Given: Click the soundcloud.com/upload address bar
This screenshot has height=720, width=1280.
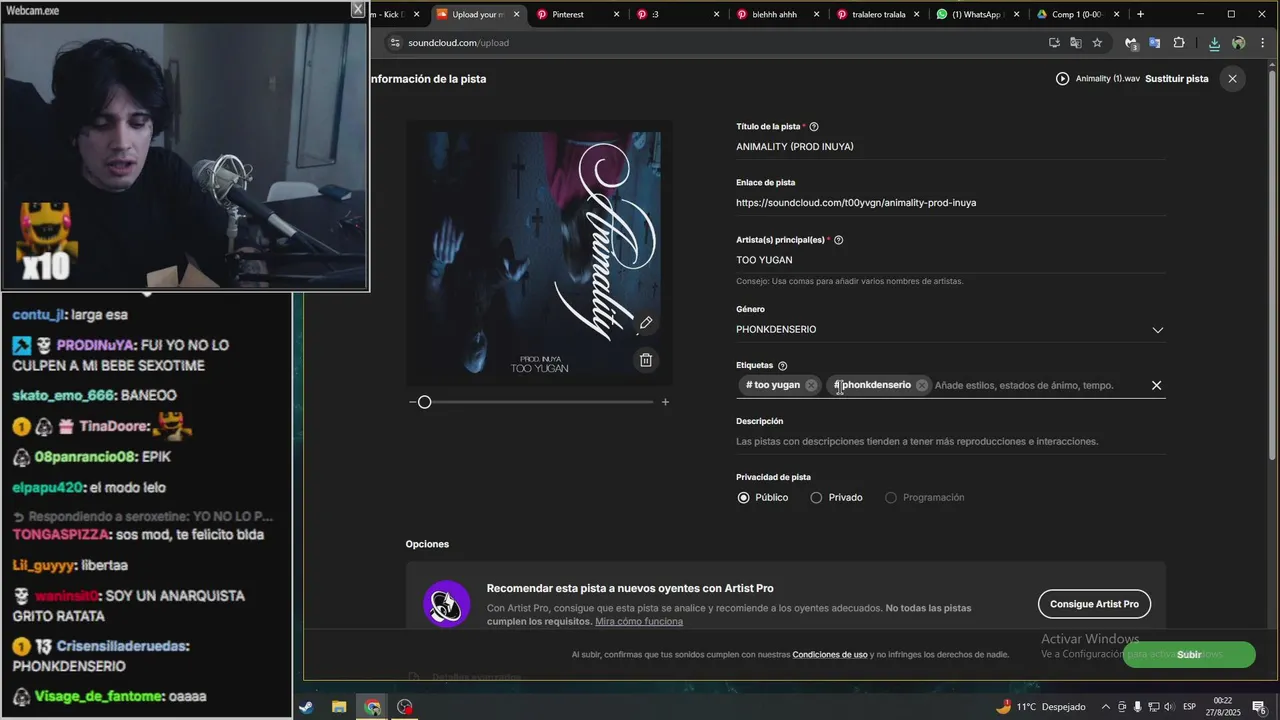Looking at the screenshot, I should click(710, 43).
